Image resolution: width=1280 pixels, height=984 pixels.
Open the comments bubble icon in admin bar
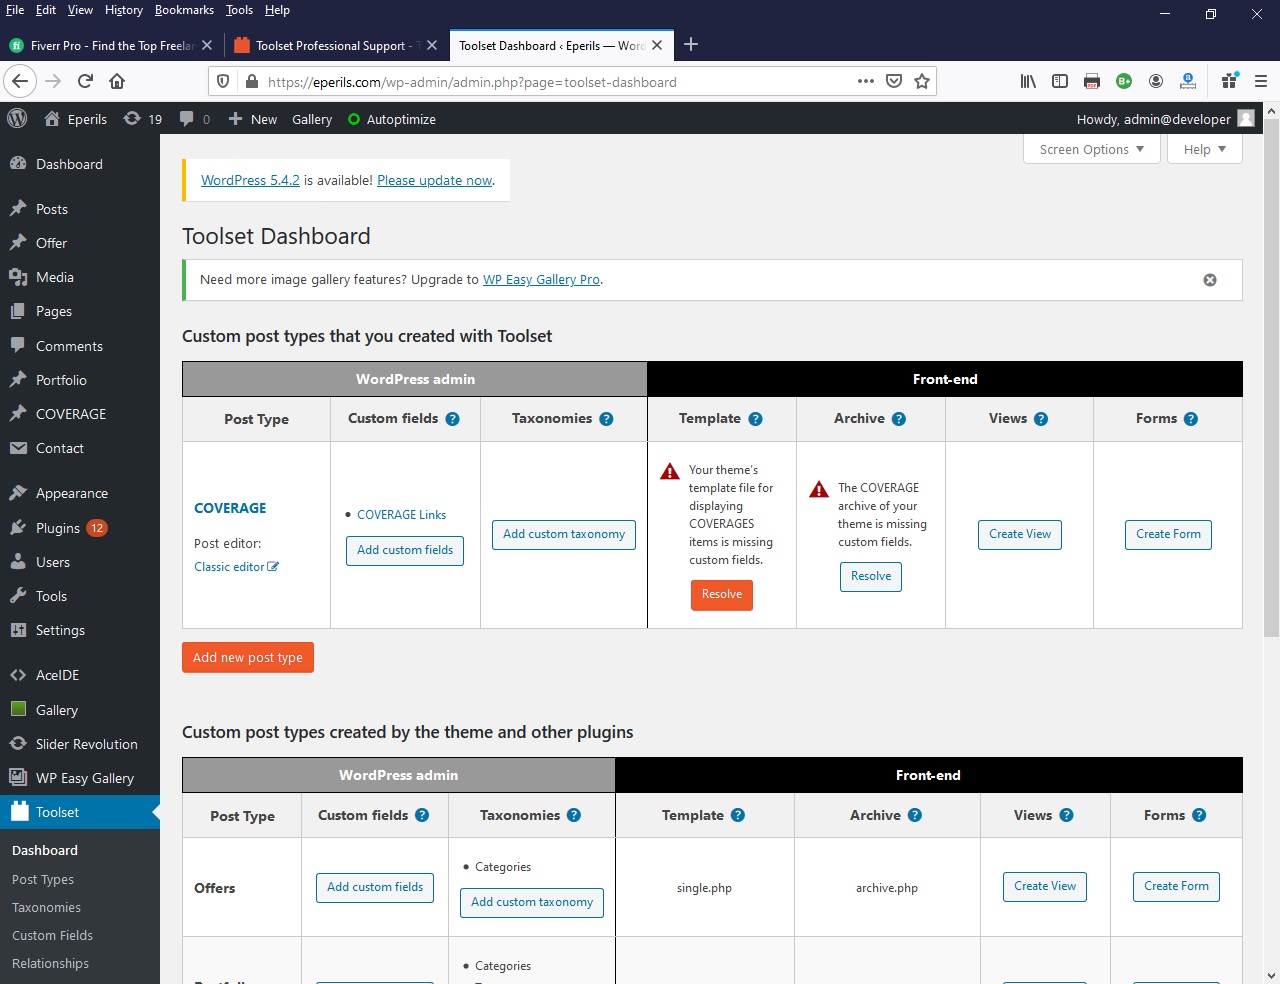pos(194,119)
